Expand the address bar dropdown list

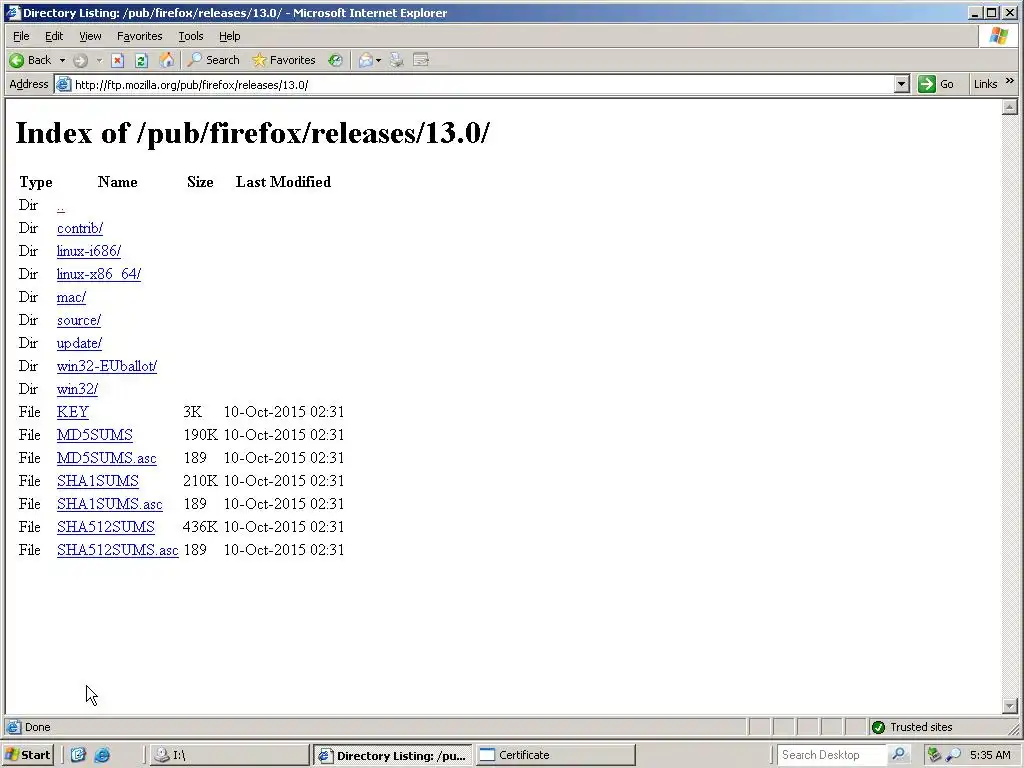901,84
